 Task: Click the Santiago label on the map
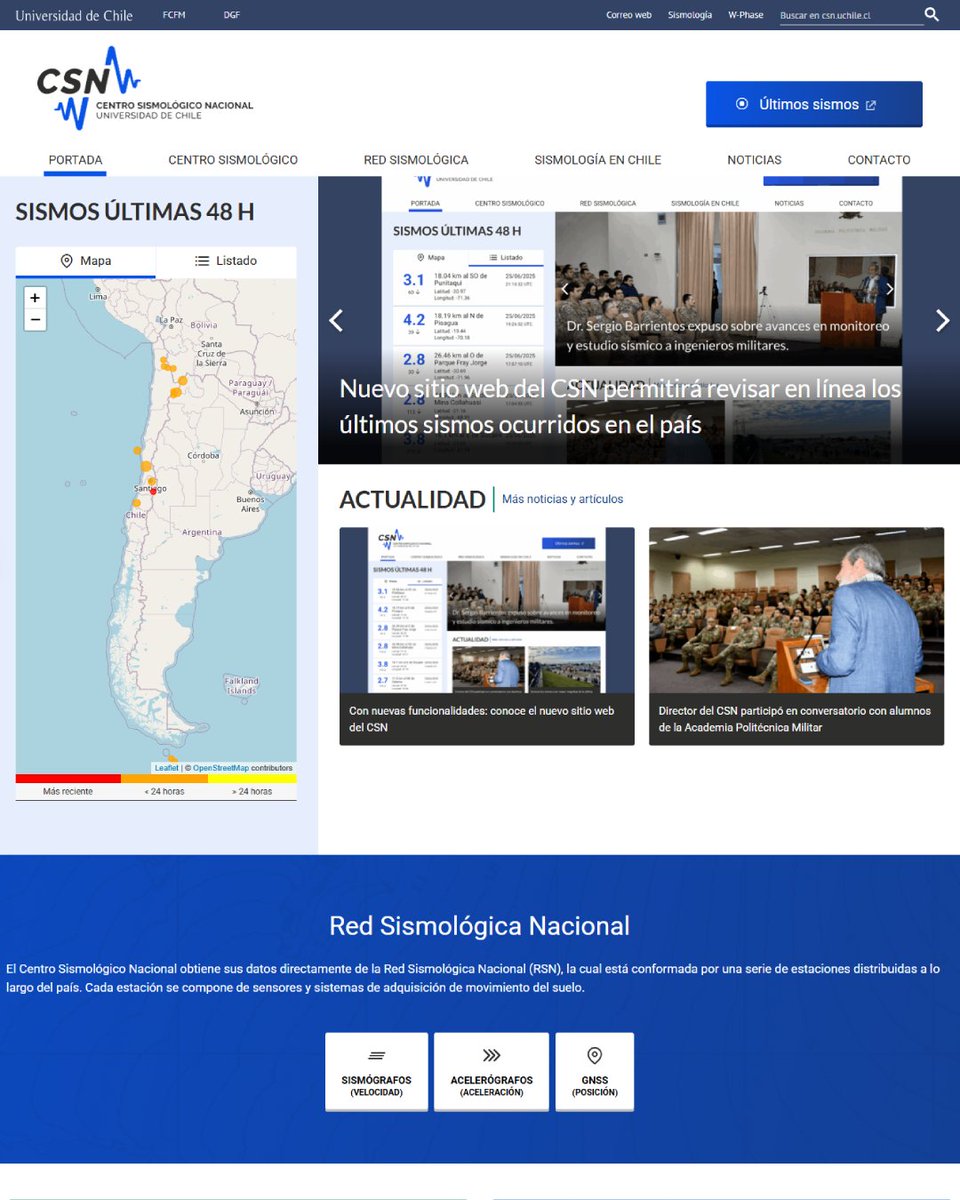click(150, 488)
